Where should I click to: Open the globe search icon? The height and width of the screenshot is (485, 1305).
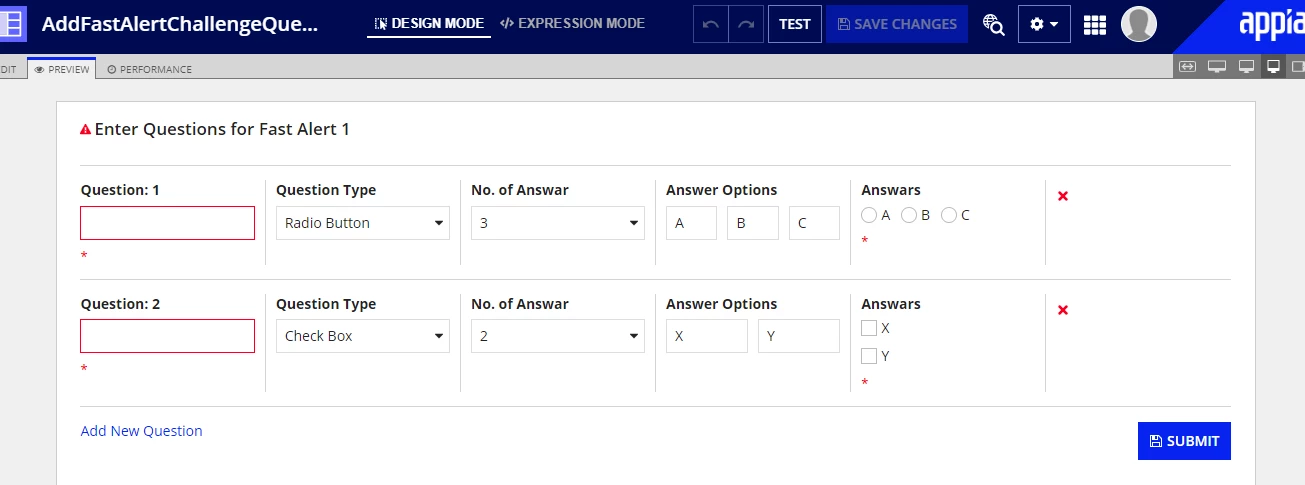[x=993, y=24]
